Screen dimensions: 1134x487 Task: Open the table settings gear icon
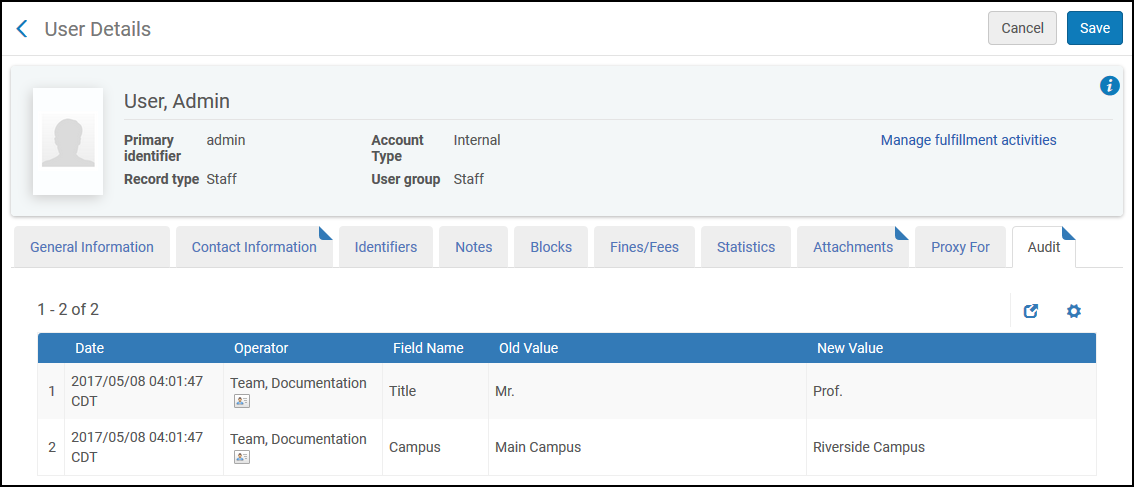(1074, 311)
